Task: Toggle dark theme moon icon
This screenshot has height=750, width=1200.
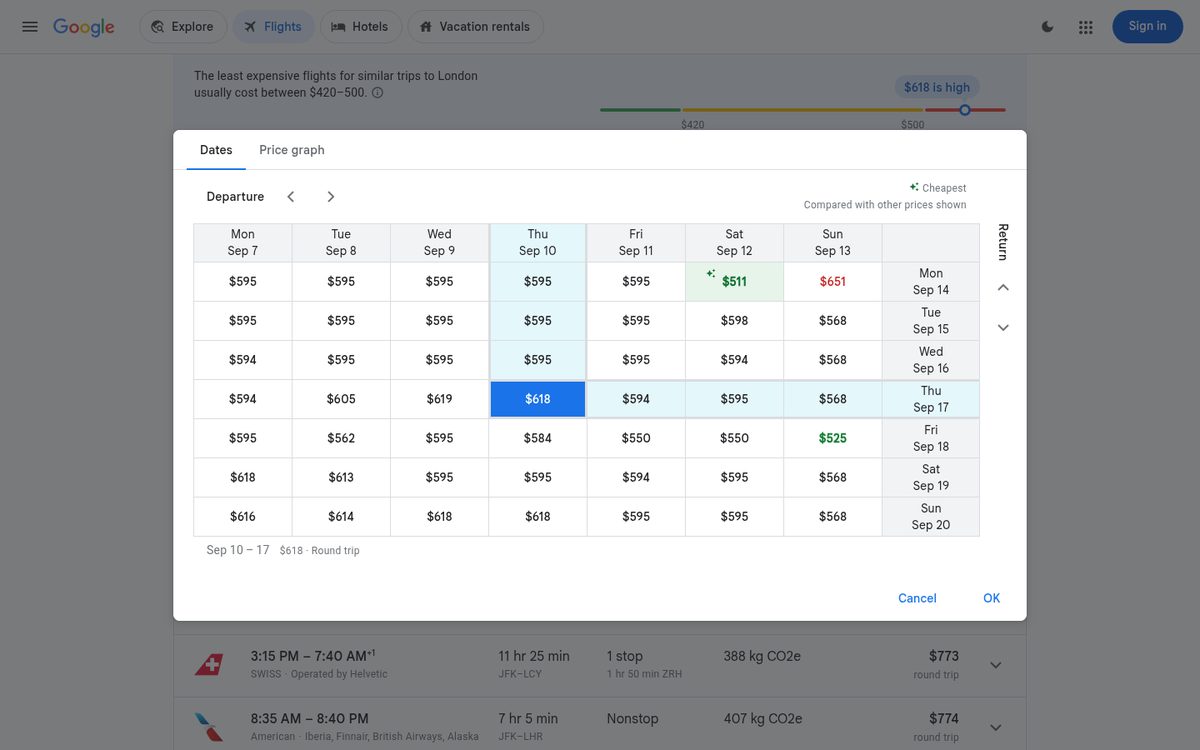Action: click(x=1048, y=27)
